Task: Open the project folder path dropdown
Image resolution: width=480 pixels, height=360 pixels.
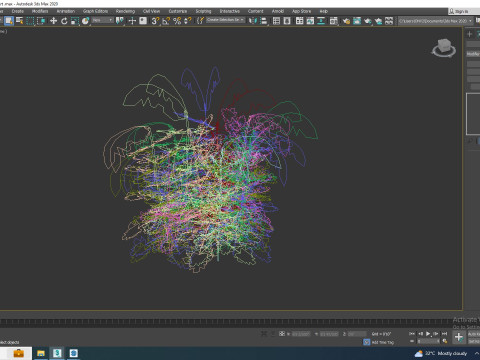Action: point(435,21)
